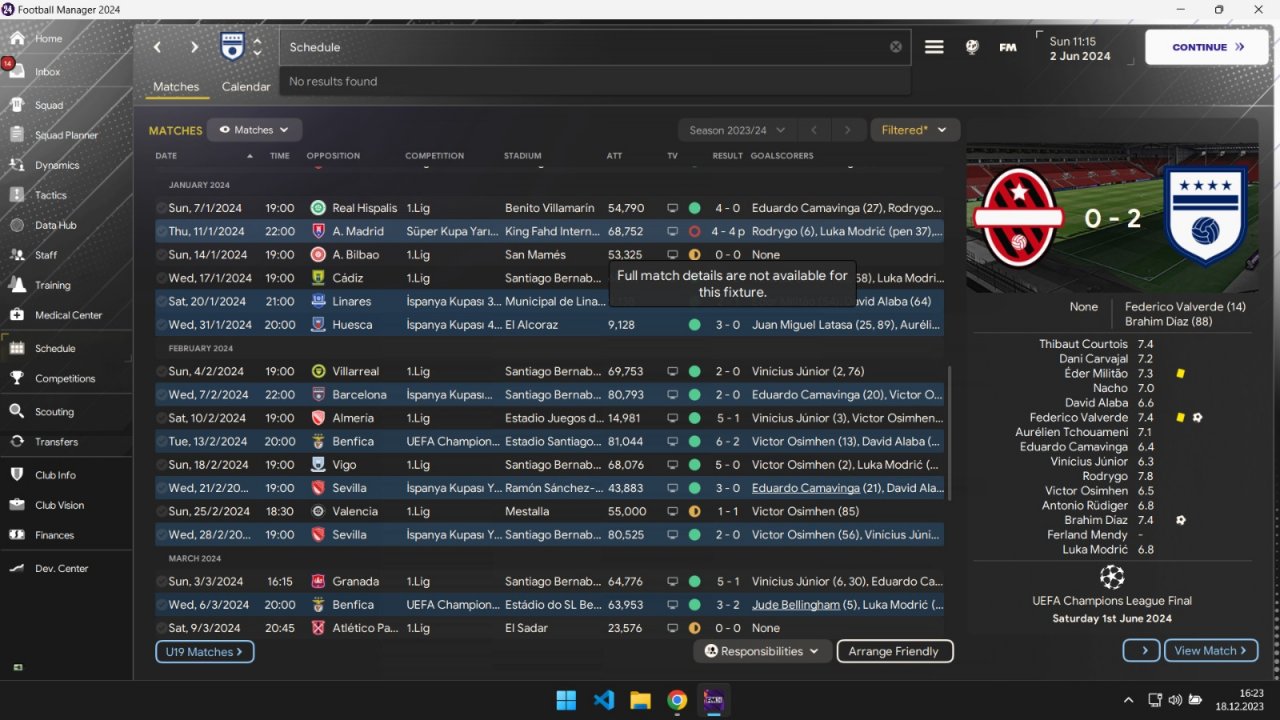Click the Club Vision icon

17,505
